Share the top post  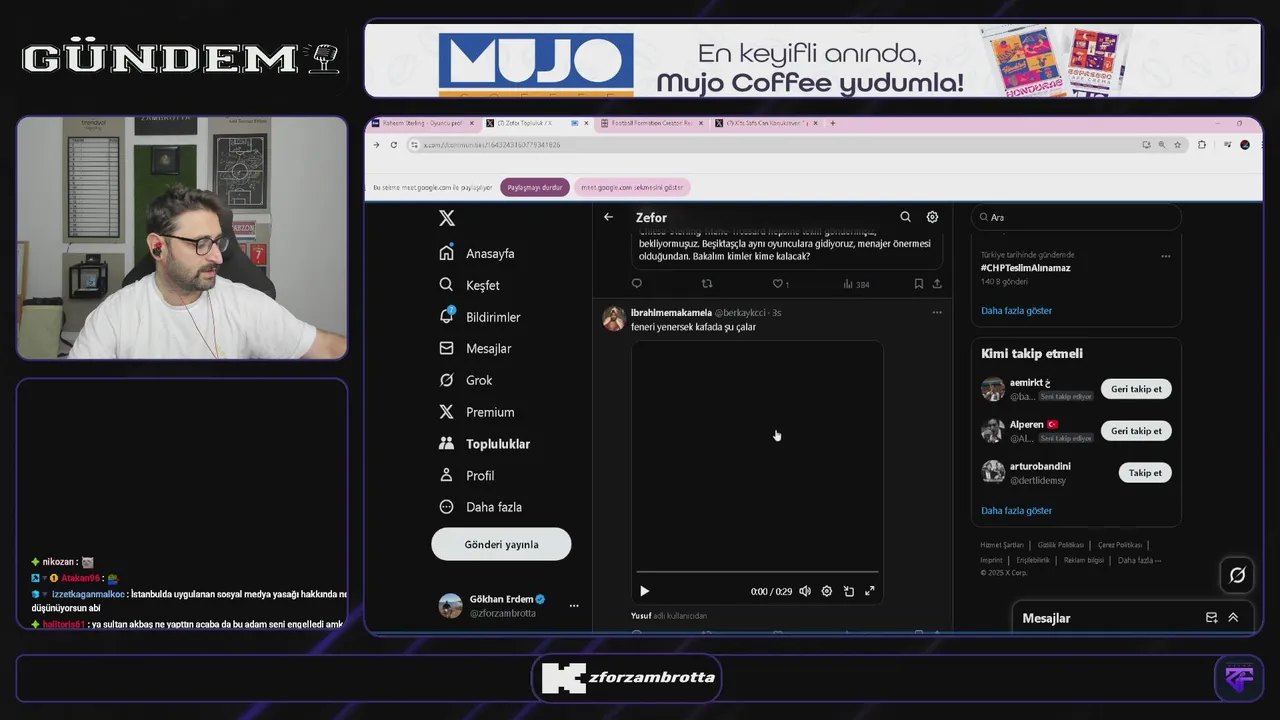tap(937, 284)
